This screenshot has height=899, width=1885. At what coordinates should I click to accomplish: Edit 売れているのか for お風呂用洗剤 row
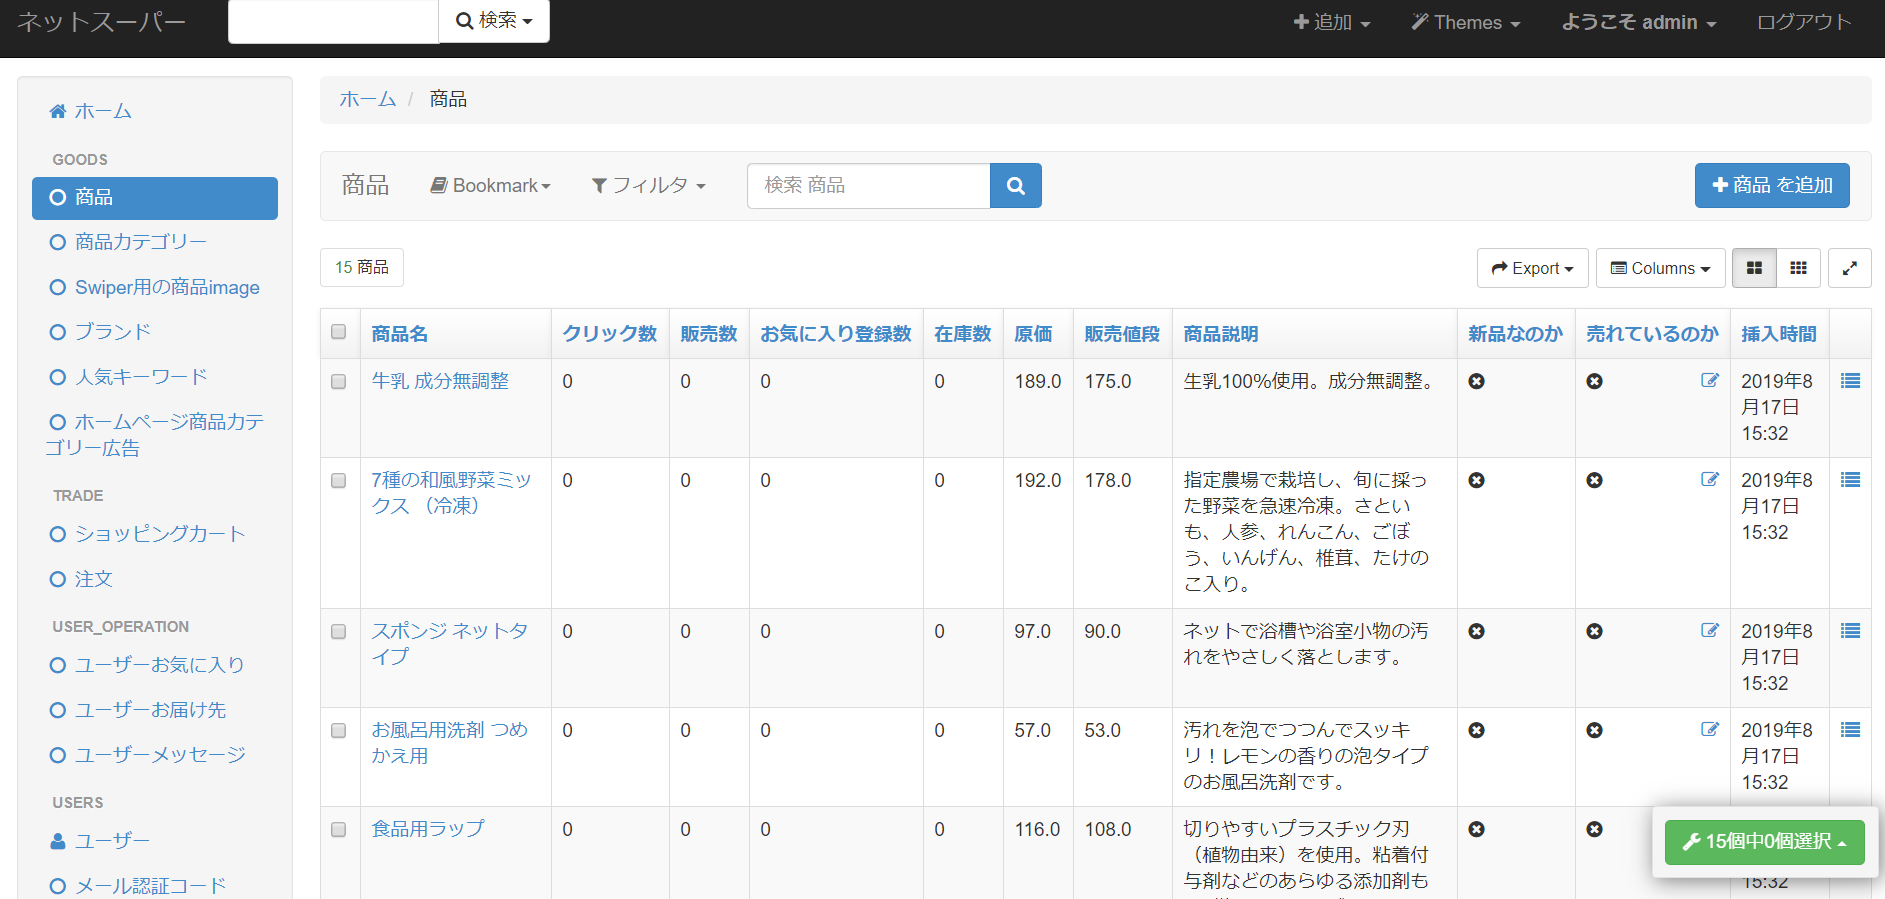(x=1710, y=729)
